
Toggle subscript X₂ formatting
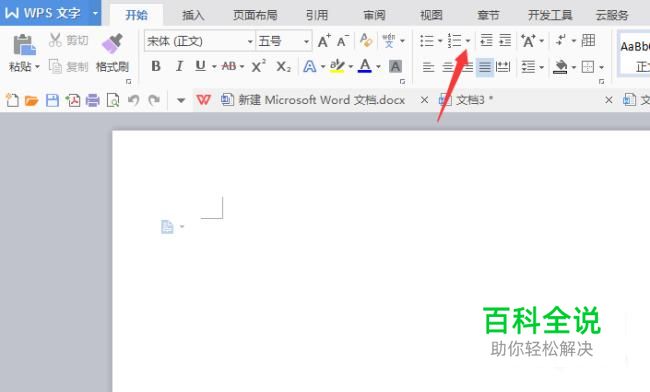(x=284, y=67)
